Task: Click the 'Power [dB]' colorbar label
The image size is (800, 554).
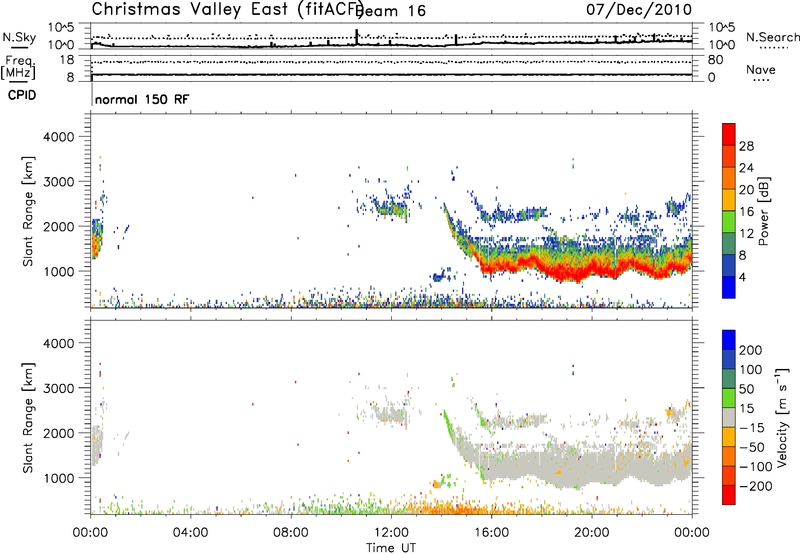Action: (x=763, y=211)
